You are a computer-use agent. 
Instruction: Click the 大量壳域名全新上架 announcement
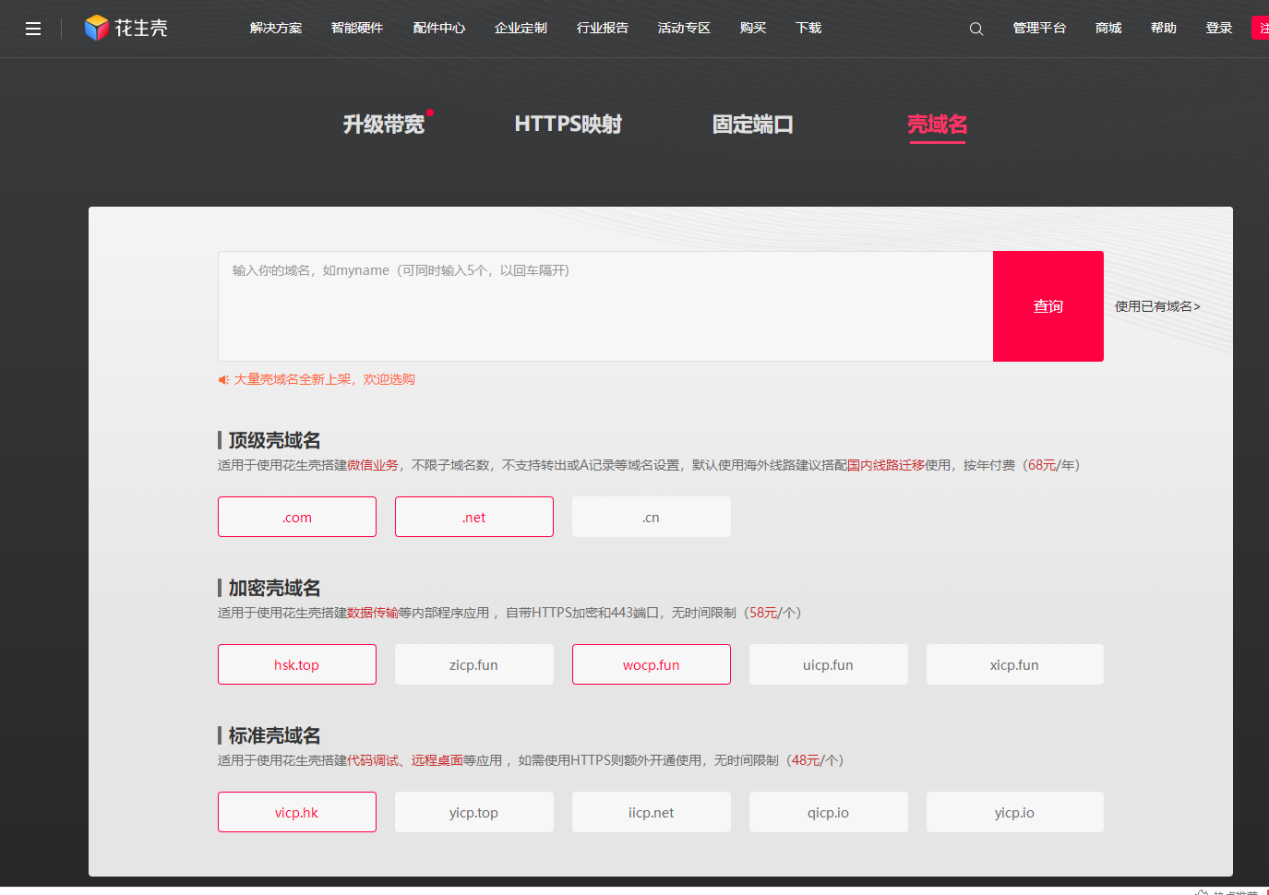click(x=323, y=380)
